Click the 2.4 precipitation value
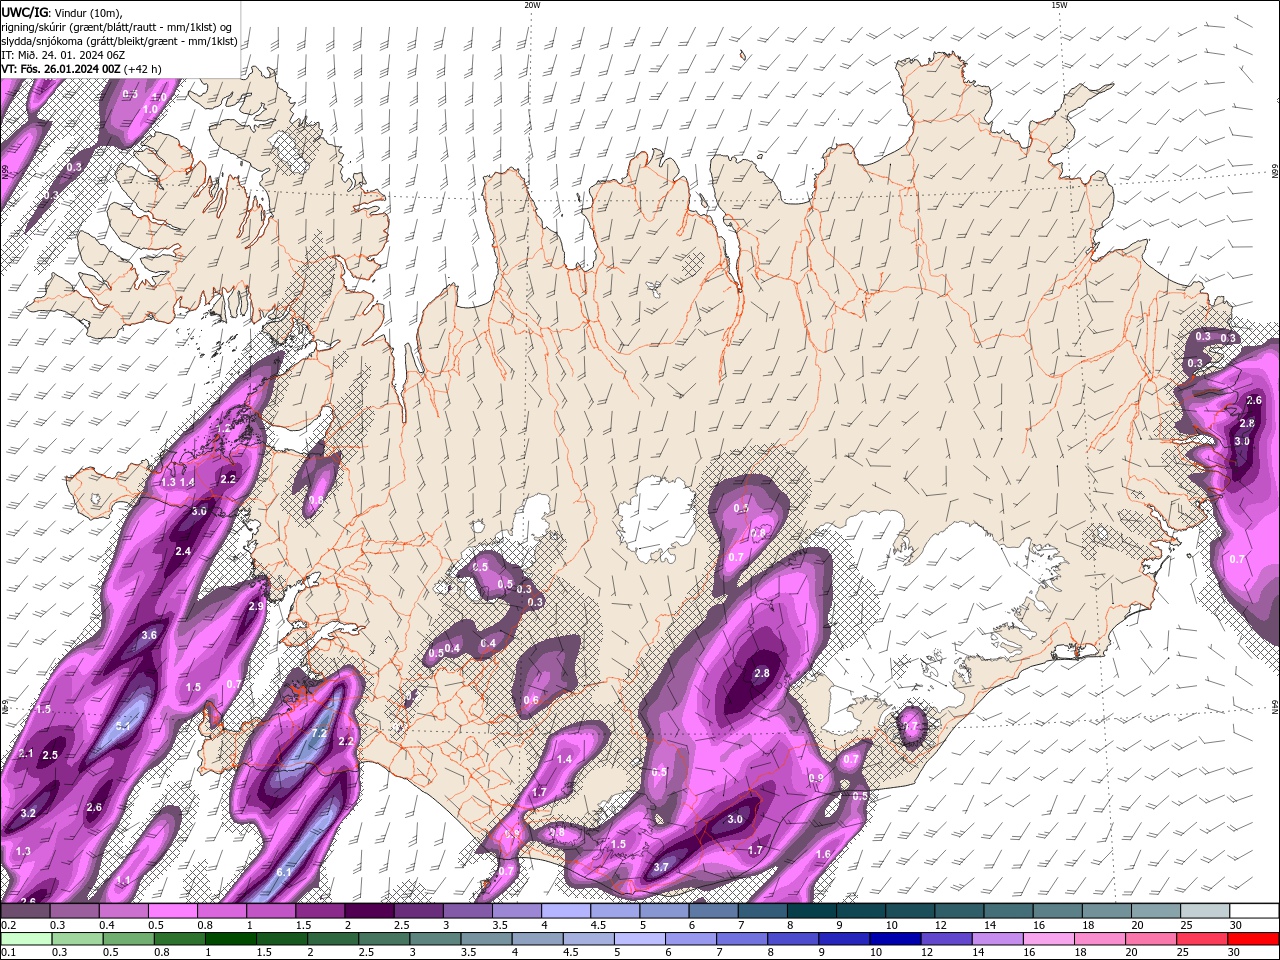The width and height of the screenshot is (1280, 960). point(183,551)
